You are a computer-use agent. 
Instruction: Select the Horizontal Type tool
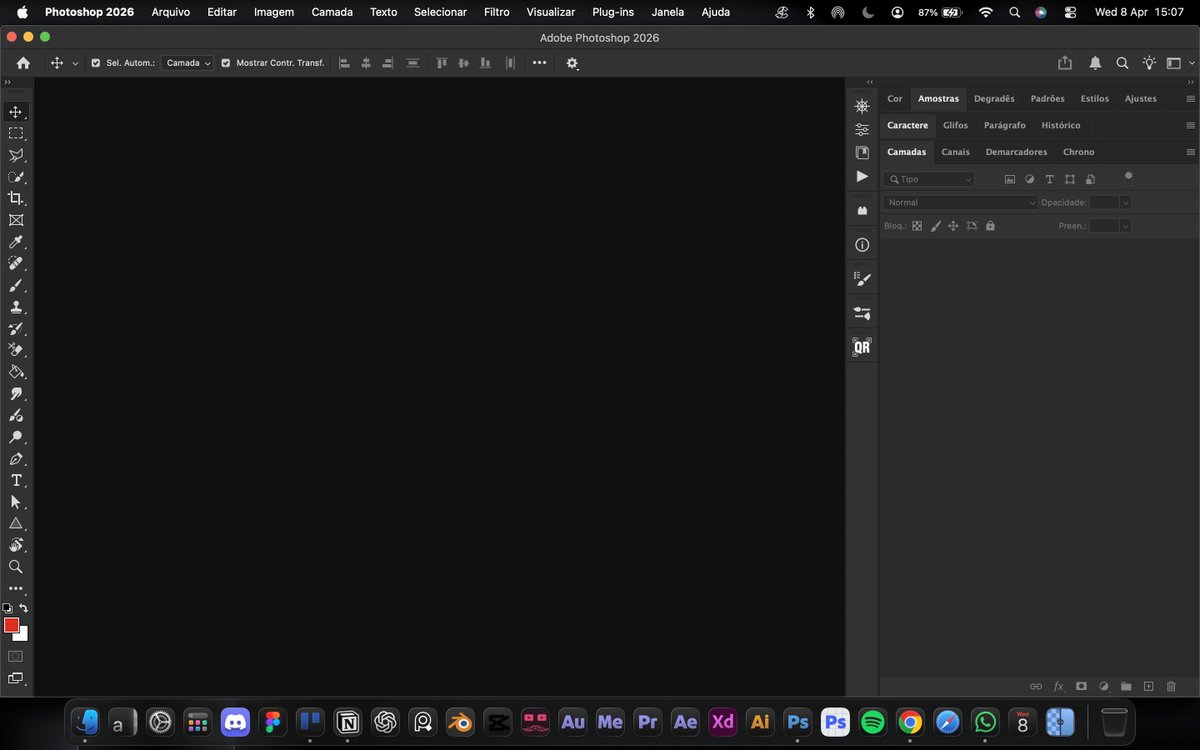tap(16, 481)
